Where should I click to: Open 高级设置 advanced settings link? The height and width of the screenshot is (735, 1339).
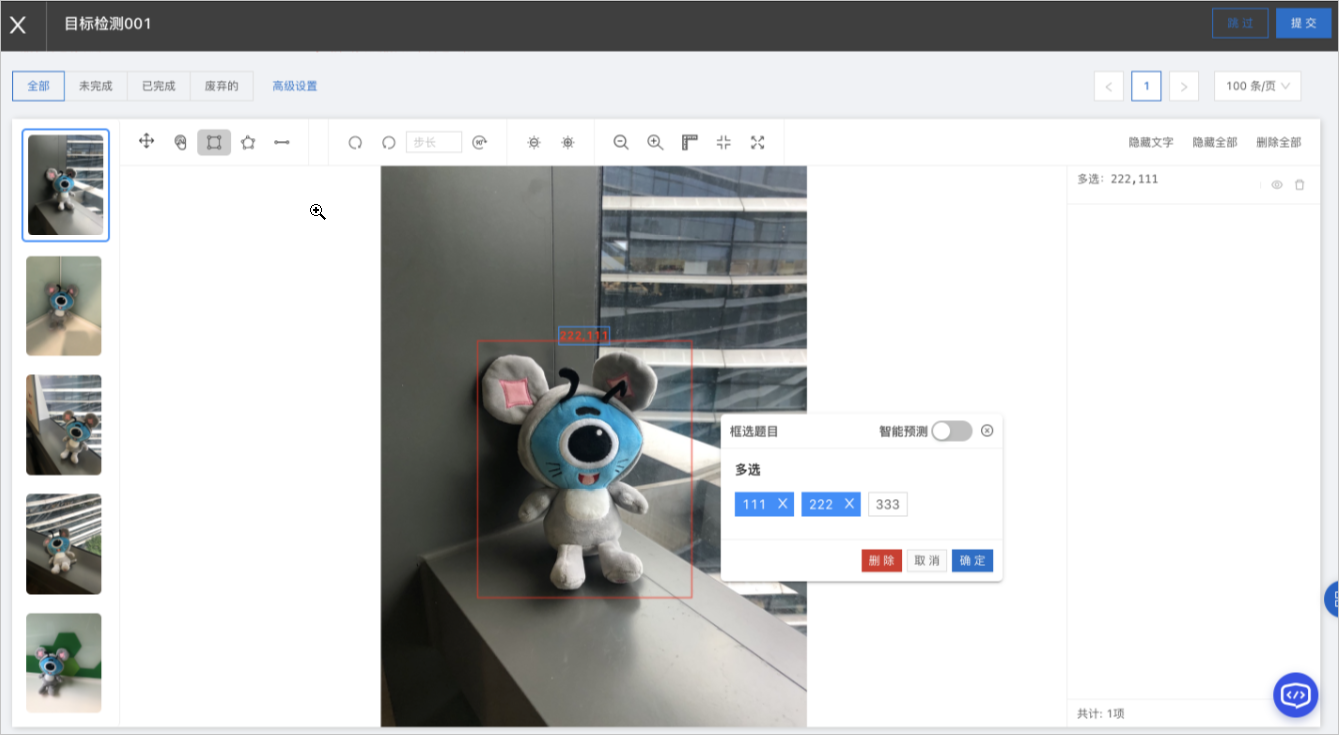[x=295, y=86]
